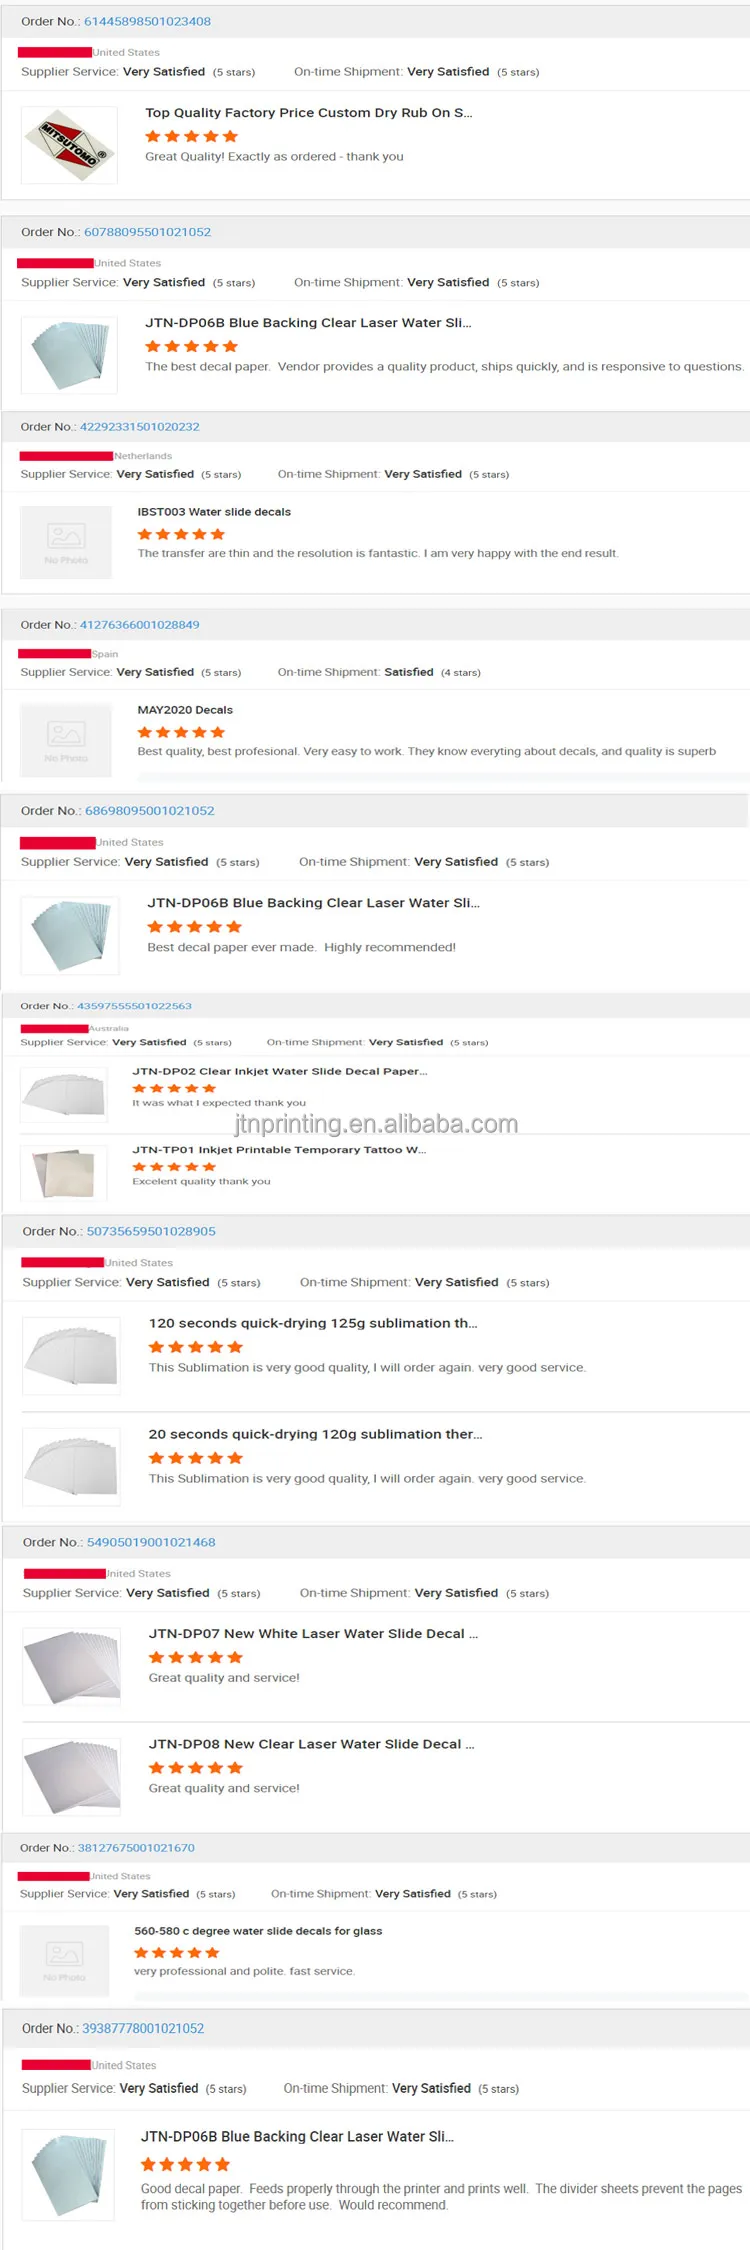Click the 120 seconds quick-drying sublimation paper thumbnail
Screen dimensions: 750x2250
click(72, 1355)
